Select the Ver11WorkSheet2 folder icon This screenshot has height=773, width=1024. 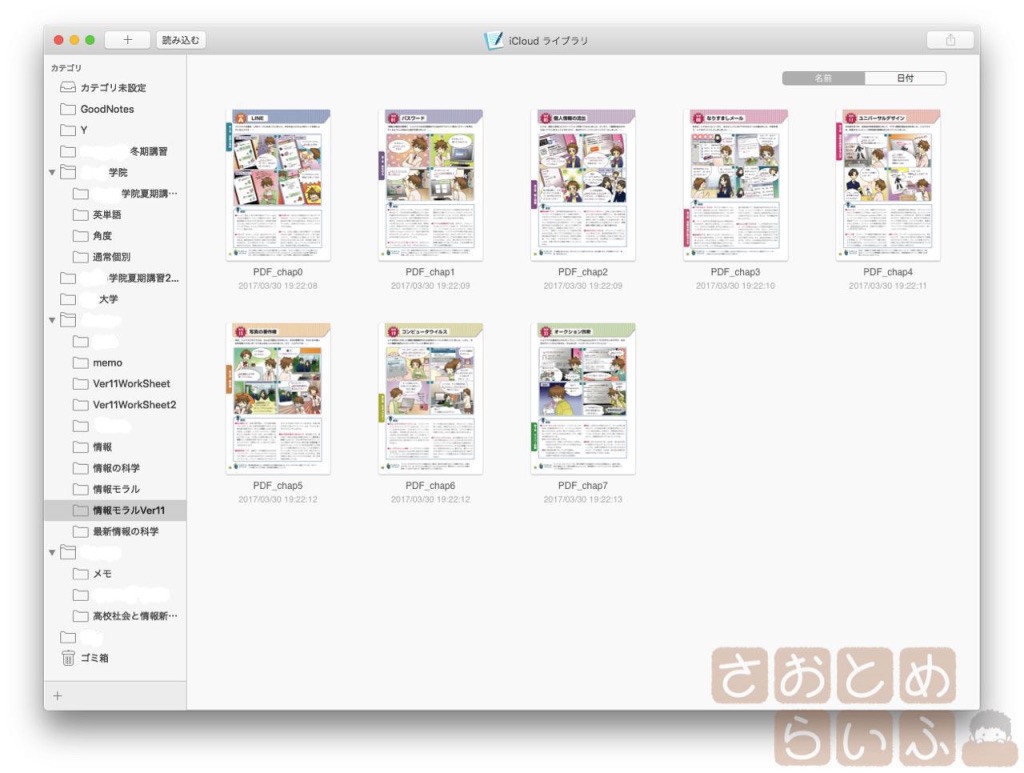click(81, 404)
